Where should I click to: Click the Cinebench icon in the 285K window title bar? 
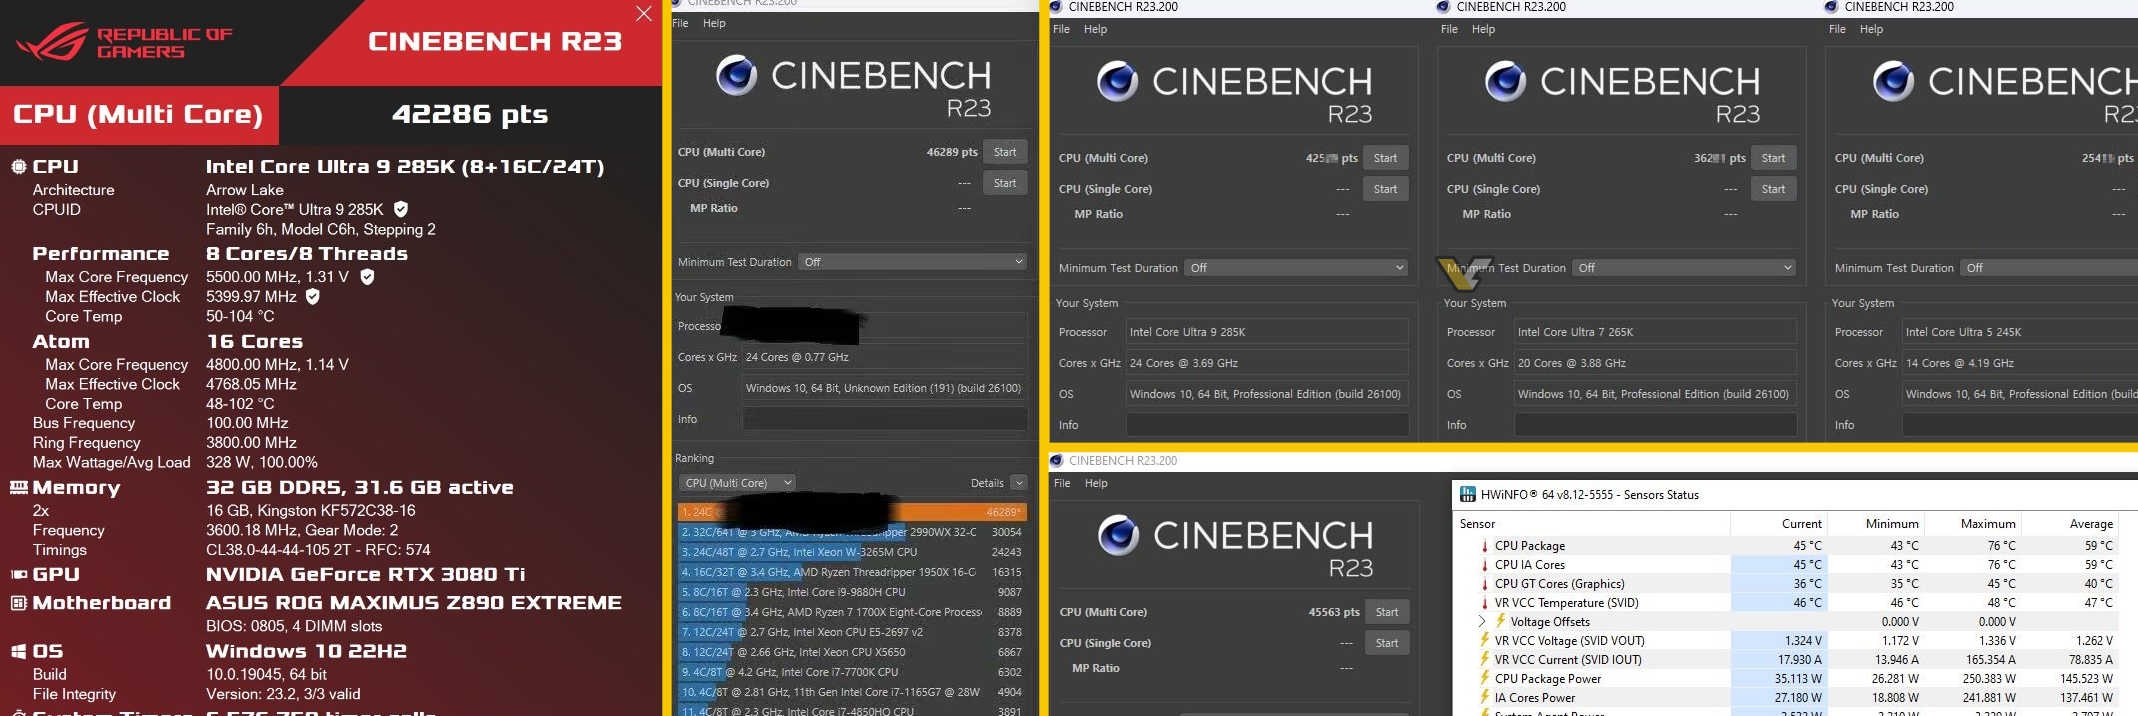point(1055,7)
